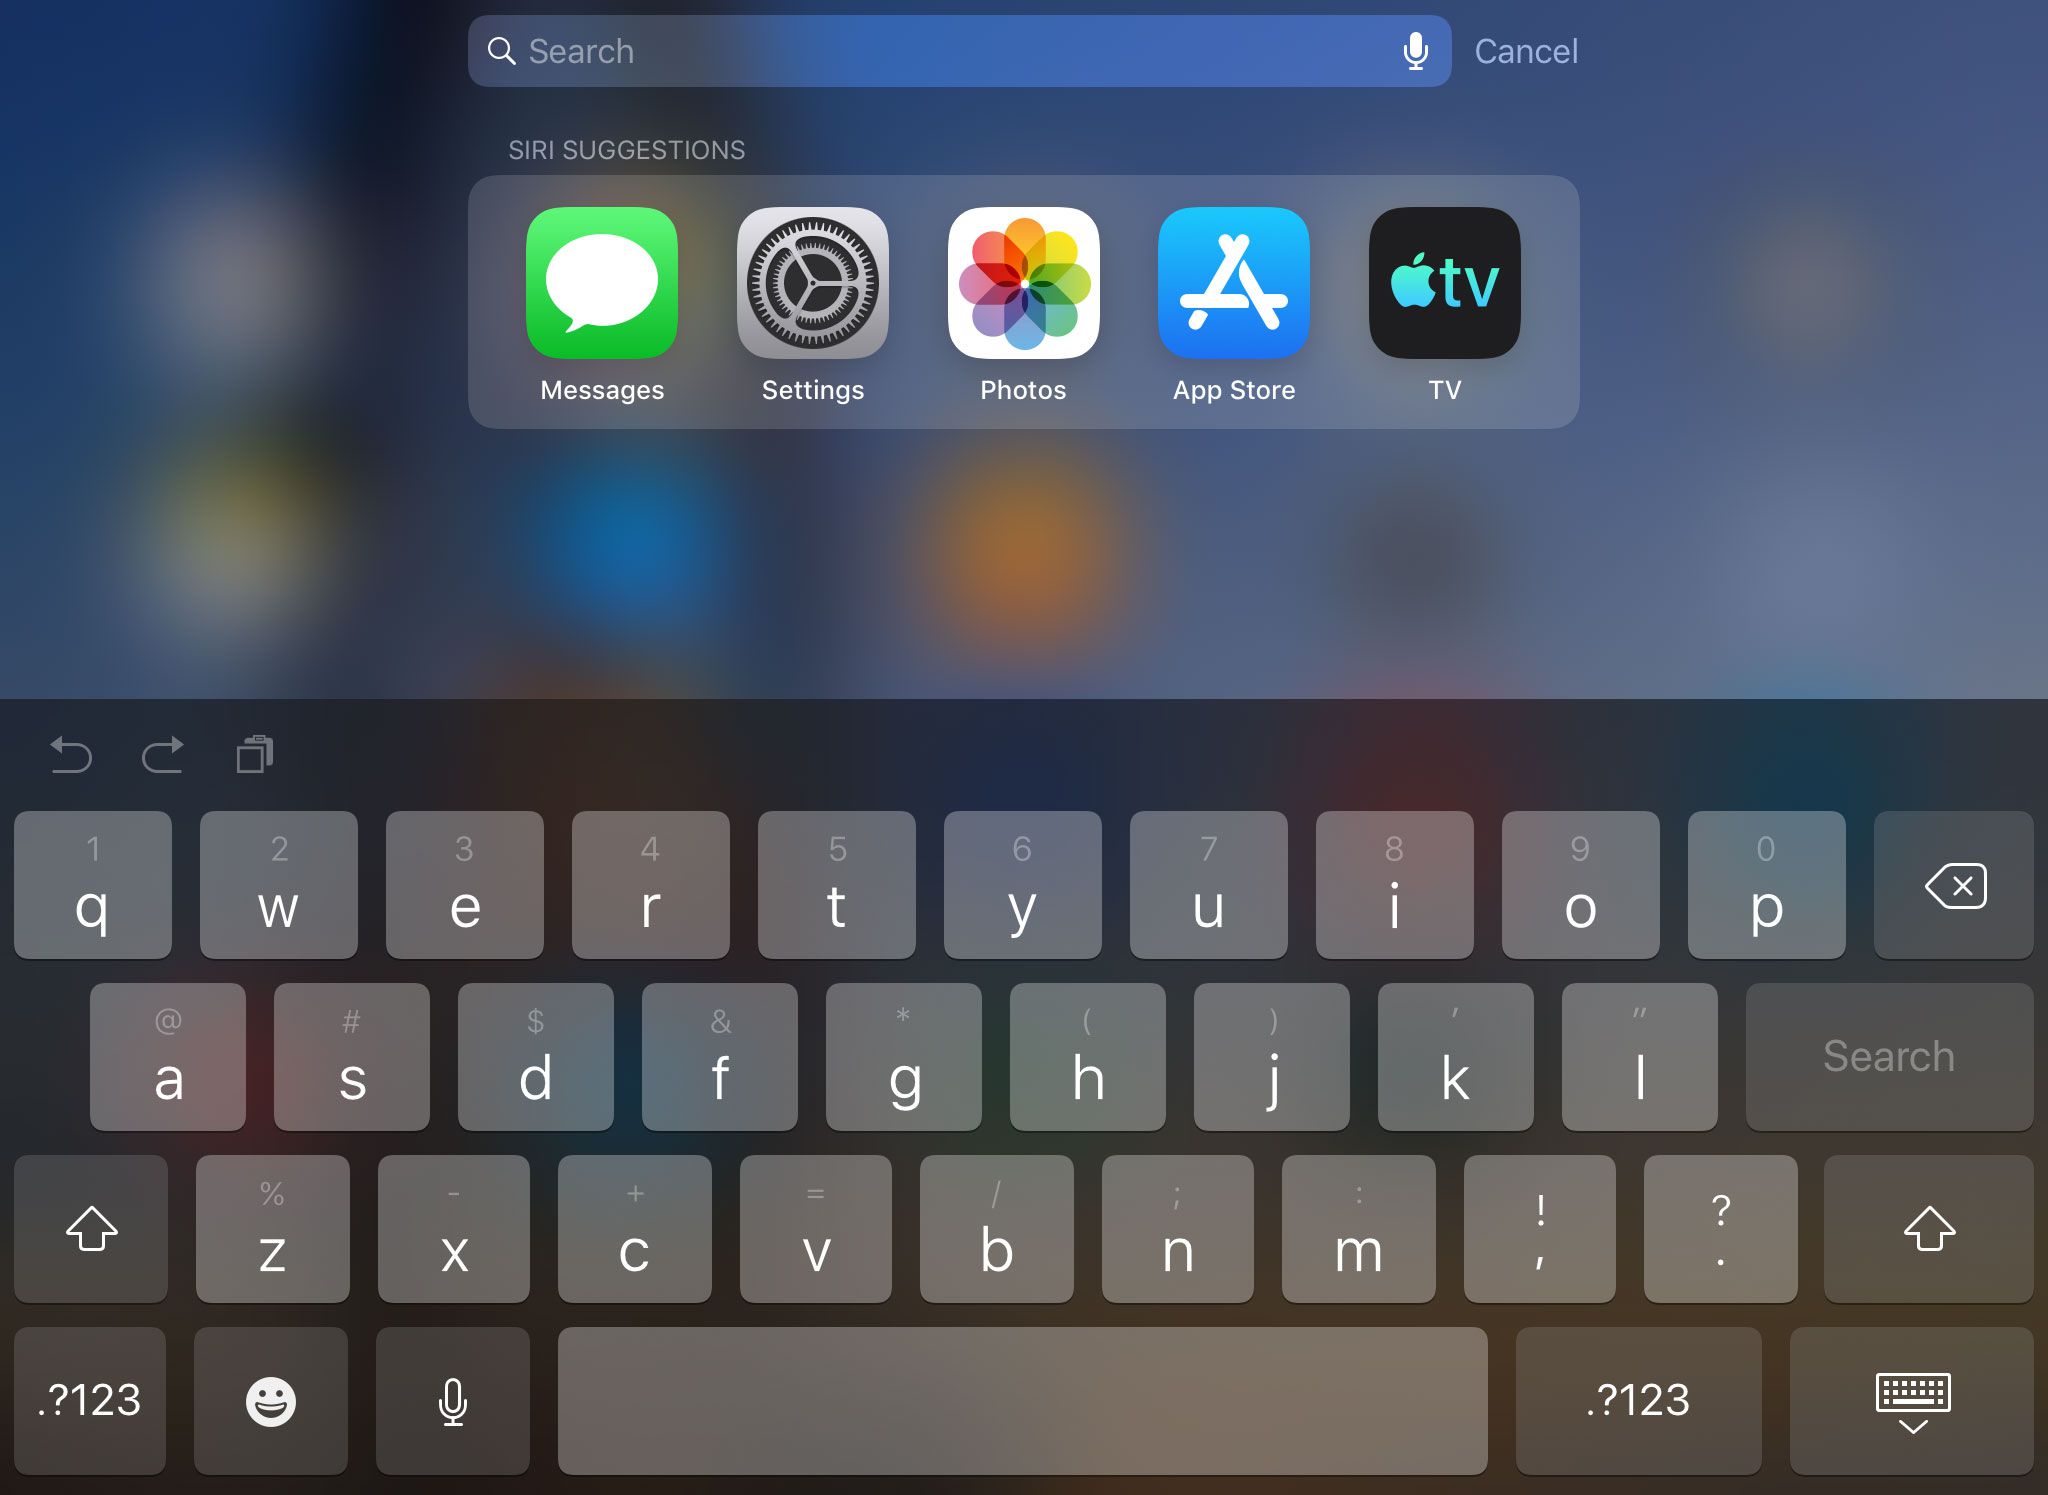
Task: Tap the microphone key on keyboard
Action: tap(453, 1400)
